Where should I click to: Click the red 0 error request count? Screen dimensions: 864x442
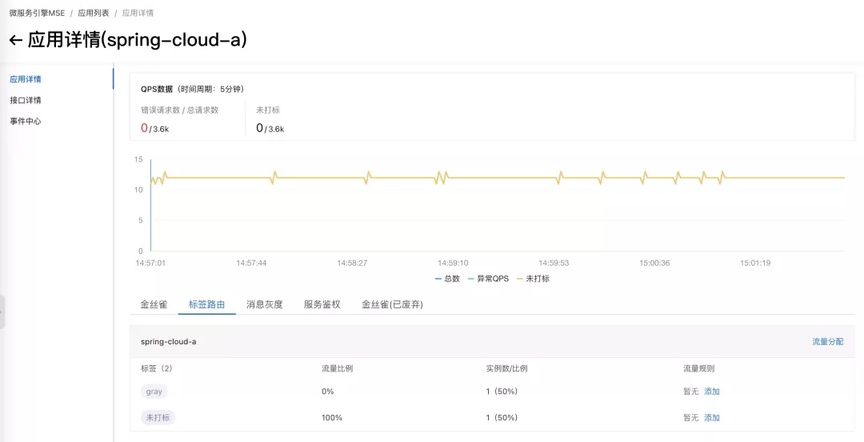point(144,128)
